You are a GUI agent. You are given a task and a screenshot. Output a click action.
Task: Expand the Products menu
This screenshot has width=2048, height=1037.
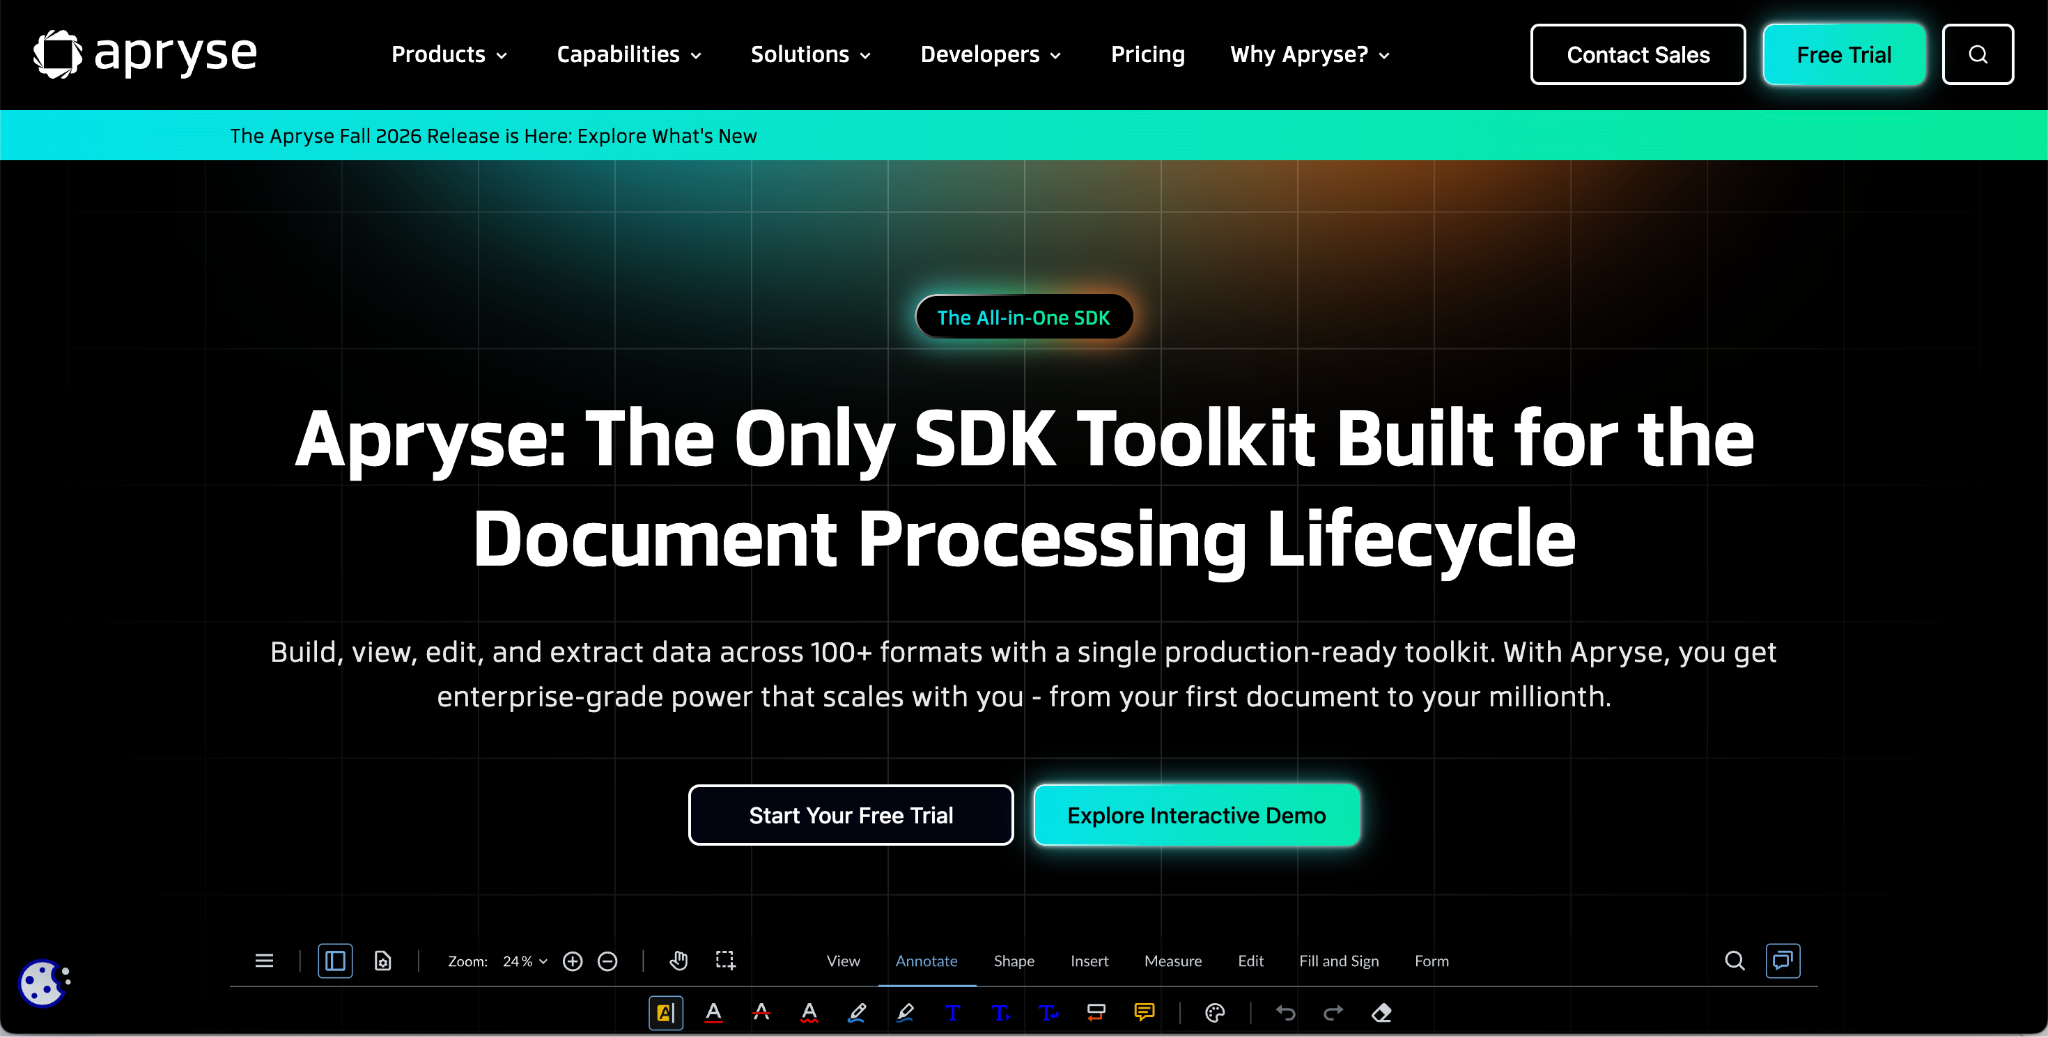449,55
